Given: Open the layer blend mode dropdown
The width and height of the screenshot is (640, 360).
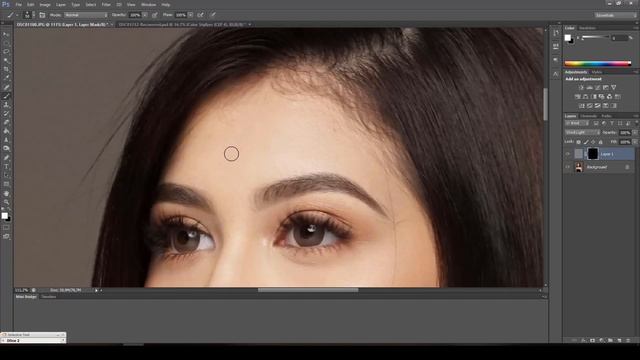Looking at the screenshot, I should tap(582, 133).
